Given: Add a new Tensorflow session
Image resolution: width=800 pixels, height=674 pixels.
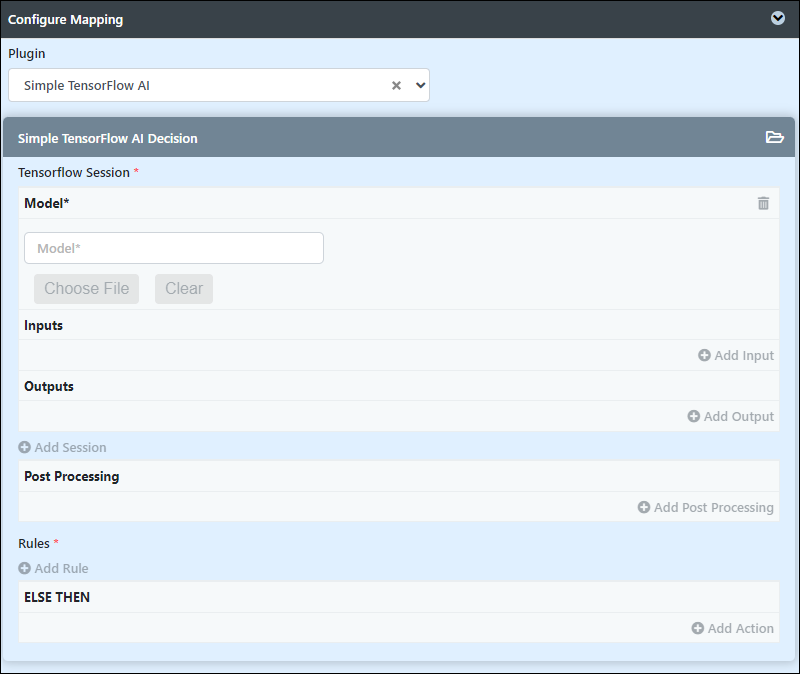Looking at the screenshot, I should click(x=62, y=447).
